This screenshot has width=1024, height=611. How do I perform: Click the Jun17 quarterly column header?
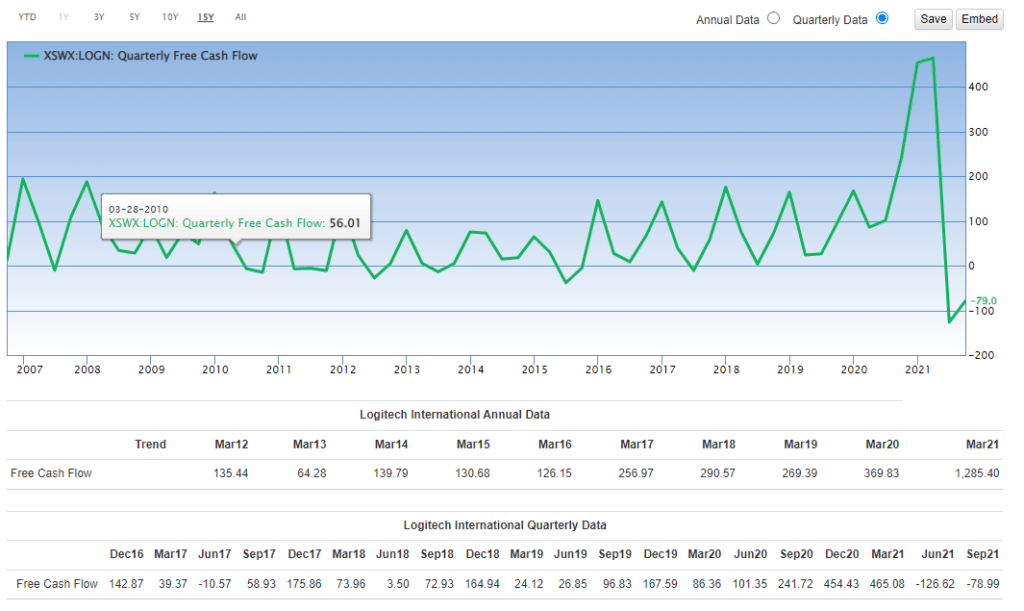pyautogui.click(x=214, y=554)
